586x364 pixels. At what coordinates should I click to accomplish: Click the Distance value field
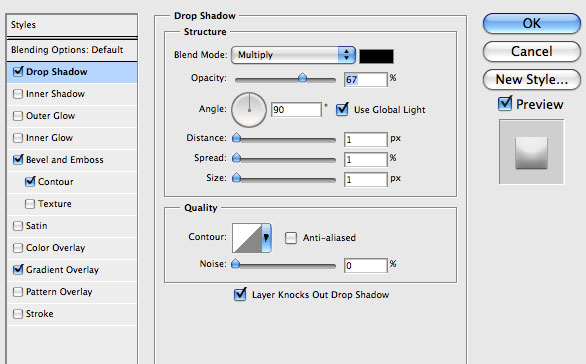[366, 139]
